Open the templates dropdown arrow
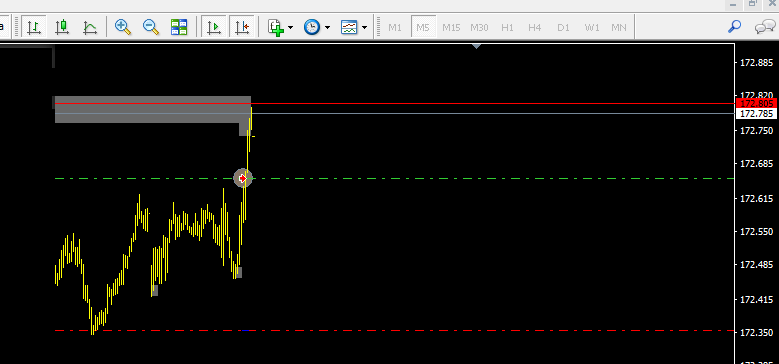The height and width of the screenshot is (364, 779). pos(365,27)
